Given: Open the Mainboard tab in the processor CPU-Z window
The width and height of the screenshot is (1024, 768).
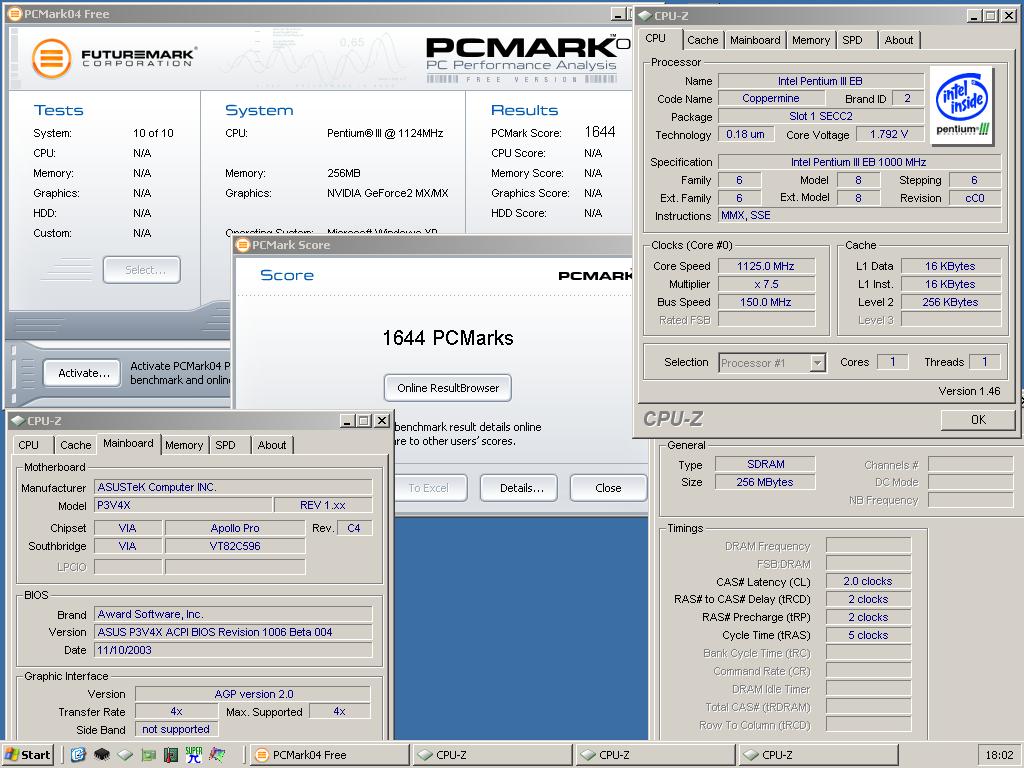Looking at the screenshot, I should [755, 40].
